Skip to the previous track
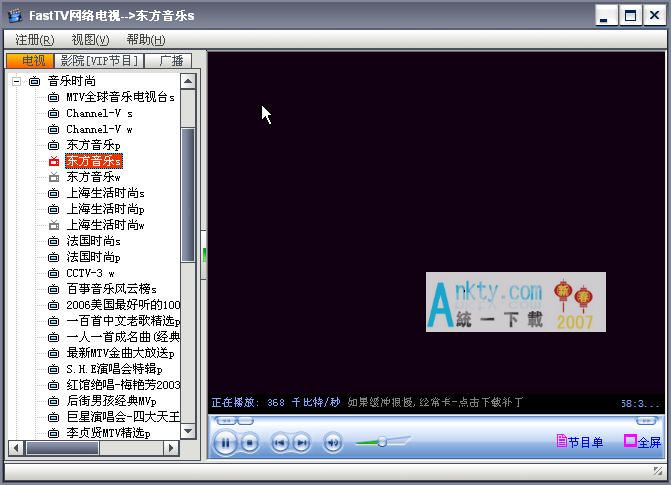671x485 pixels. tap(280, 443)
